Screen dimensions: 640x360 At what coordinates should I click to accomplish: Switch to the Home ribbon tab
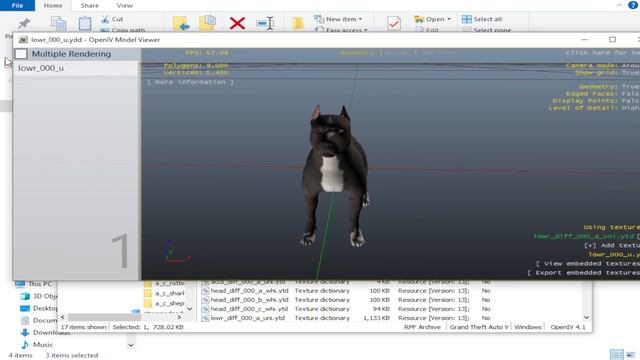53,6
